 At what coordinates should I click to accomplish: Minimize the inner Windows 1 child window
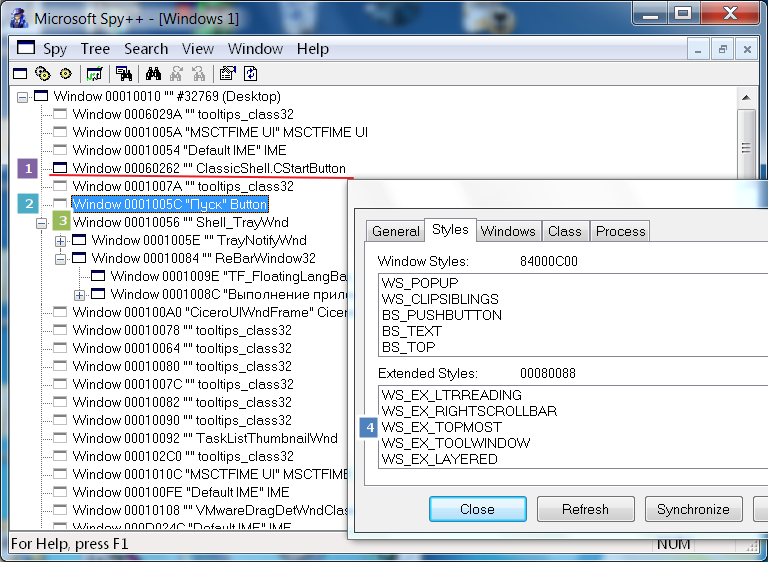[698, 49]
